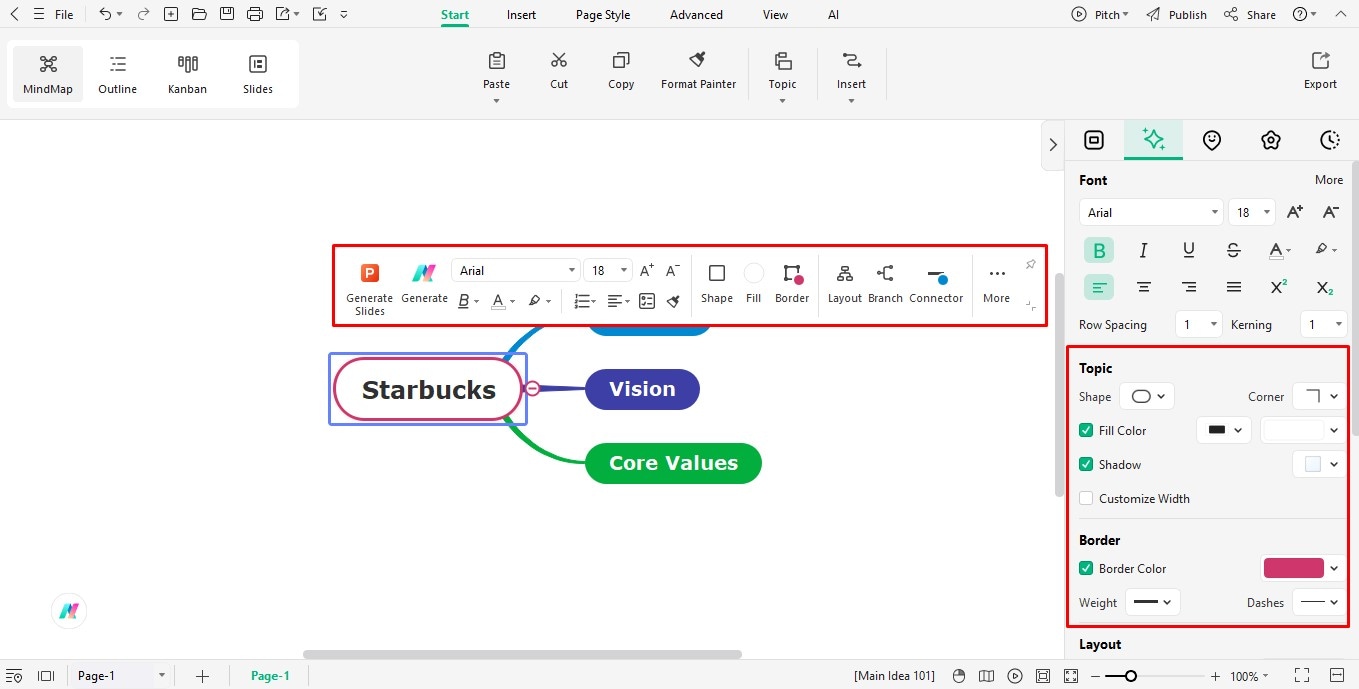
Task: Open the Arial font dropdown in side panel
Action: coord(1151,212)
